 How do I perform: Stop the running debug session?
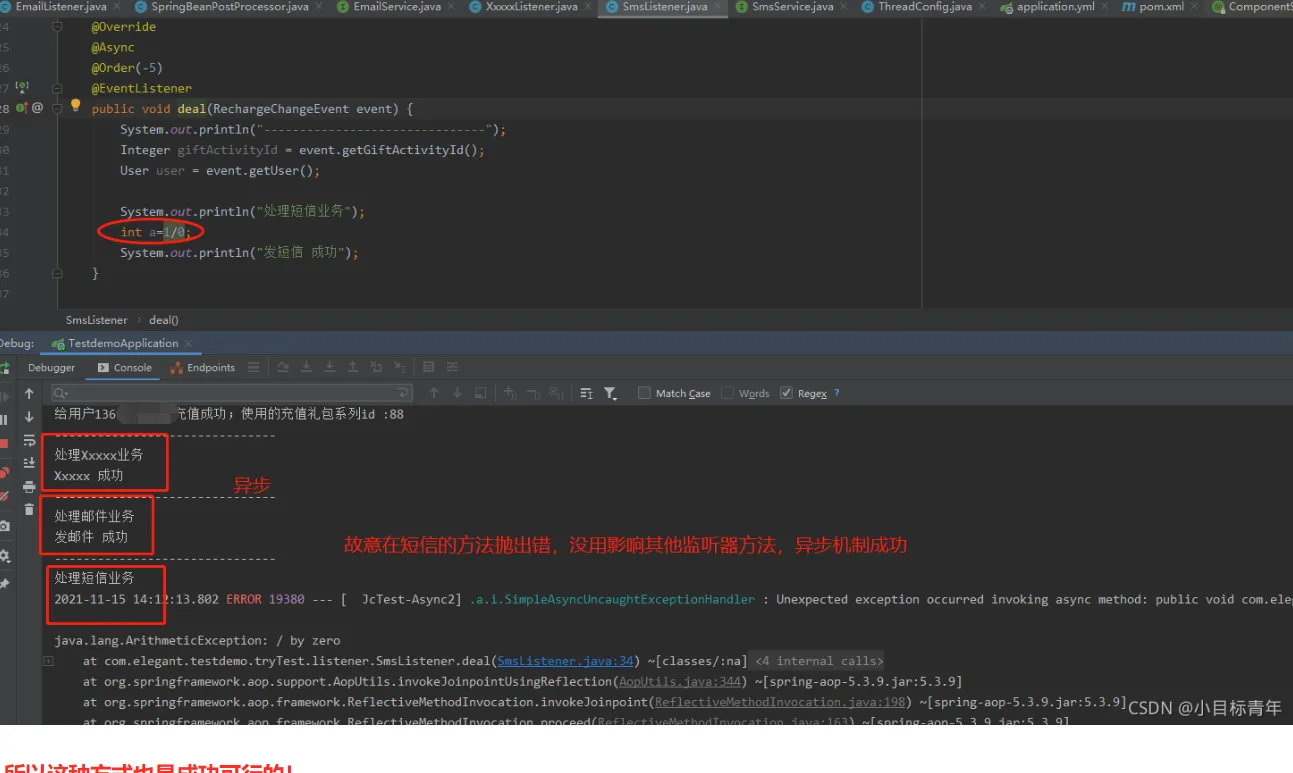pos(5,443)
